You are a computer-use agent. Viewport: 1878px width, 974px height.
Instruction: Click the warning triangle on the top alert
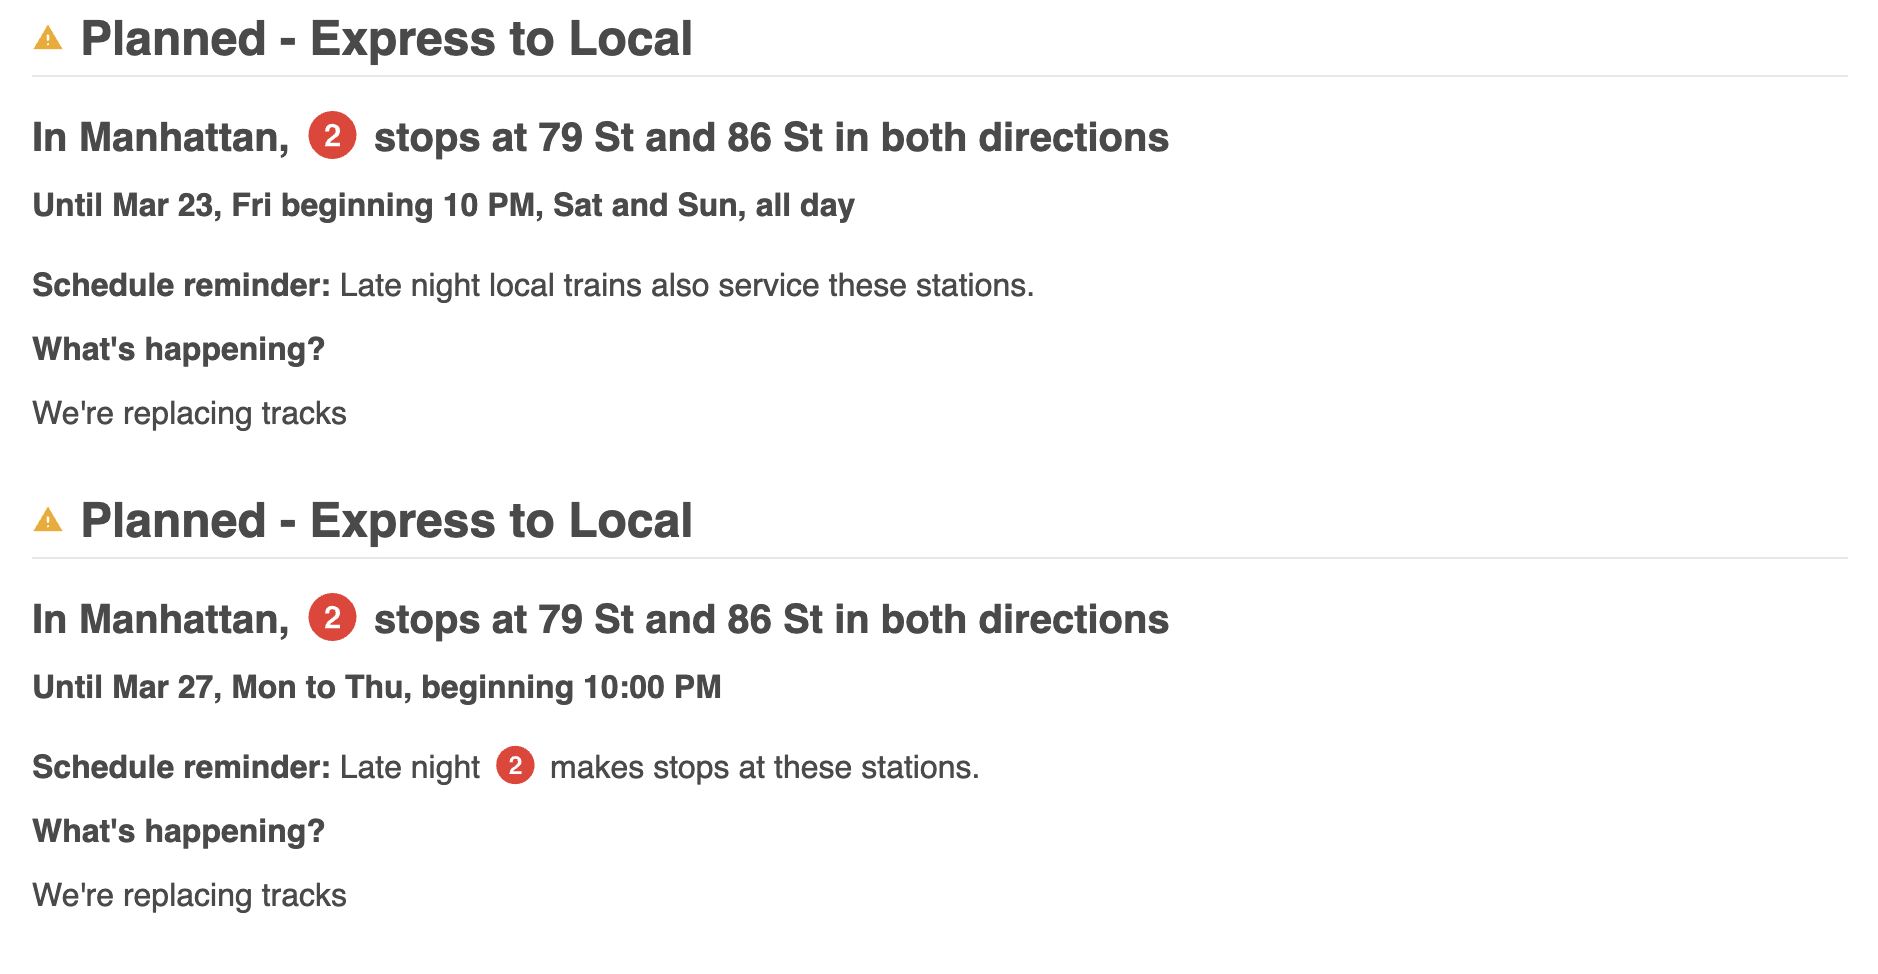click(x=48, y=40)
